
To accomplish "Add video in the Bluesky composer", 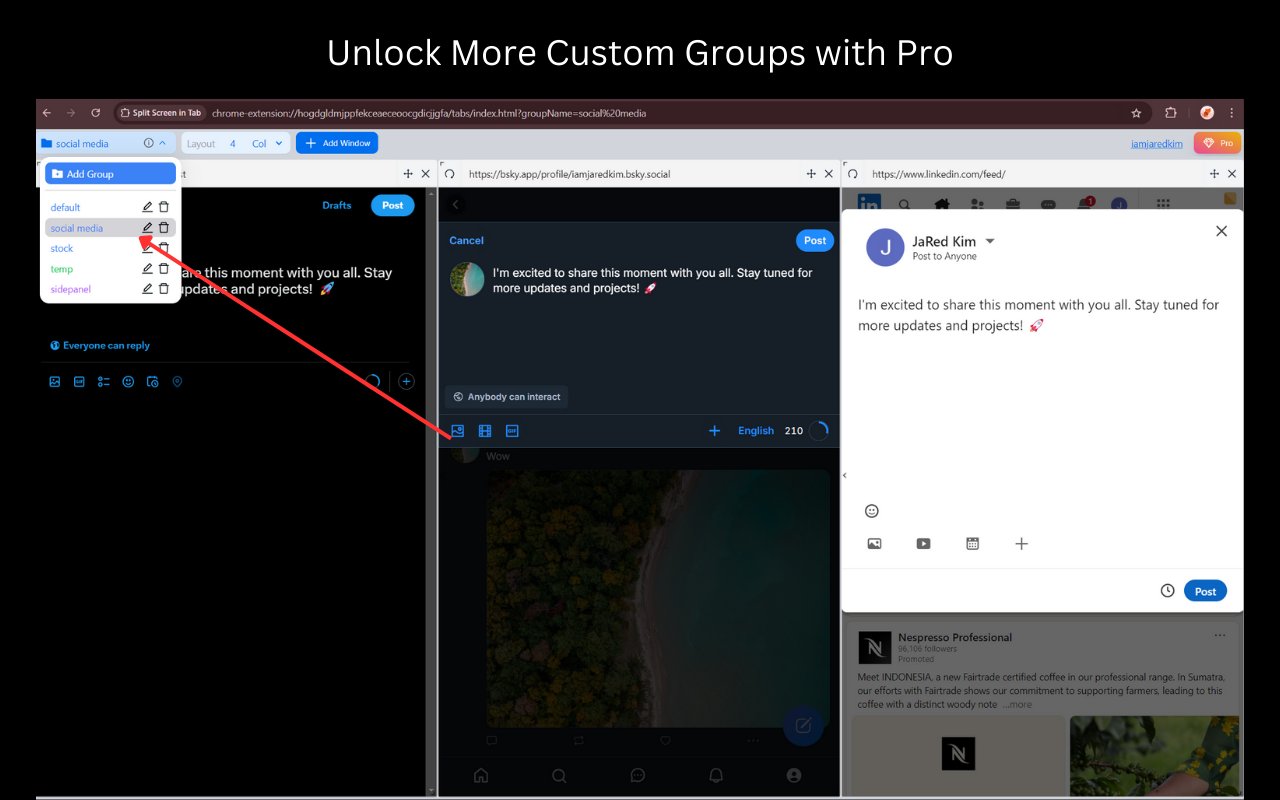I will pyautogui.click(x=485, y=431).
